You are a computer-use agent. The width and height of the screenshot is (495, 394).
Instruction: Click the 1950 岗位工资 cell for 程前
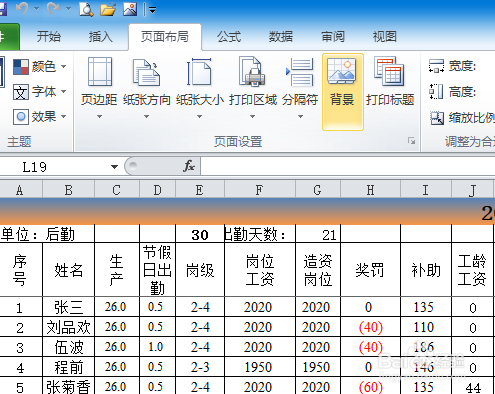click(260, 367)
